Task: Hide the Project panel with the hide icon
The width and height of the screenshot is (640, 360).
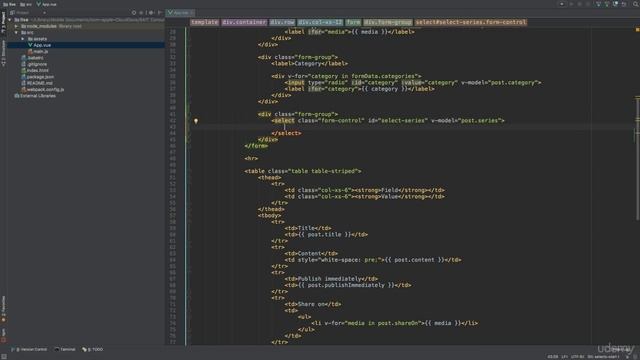Action: pyautogui.click(x=160, y=13)
